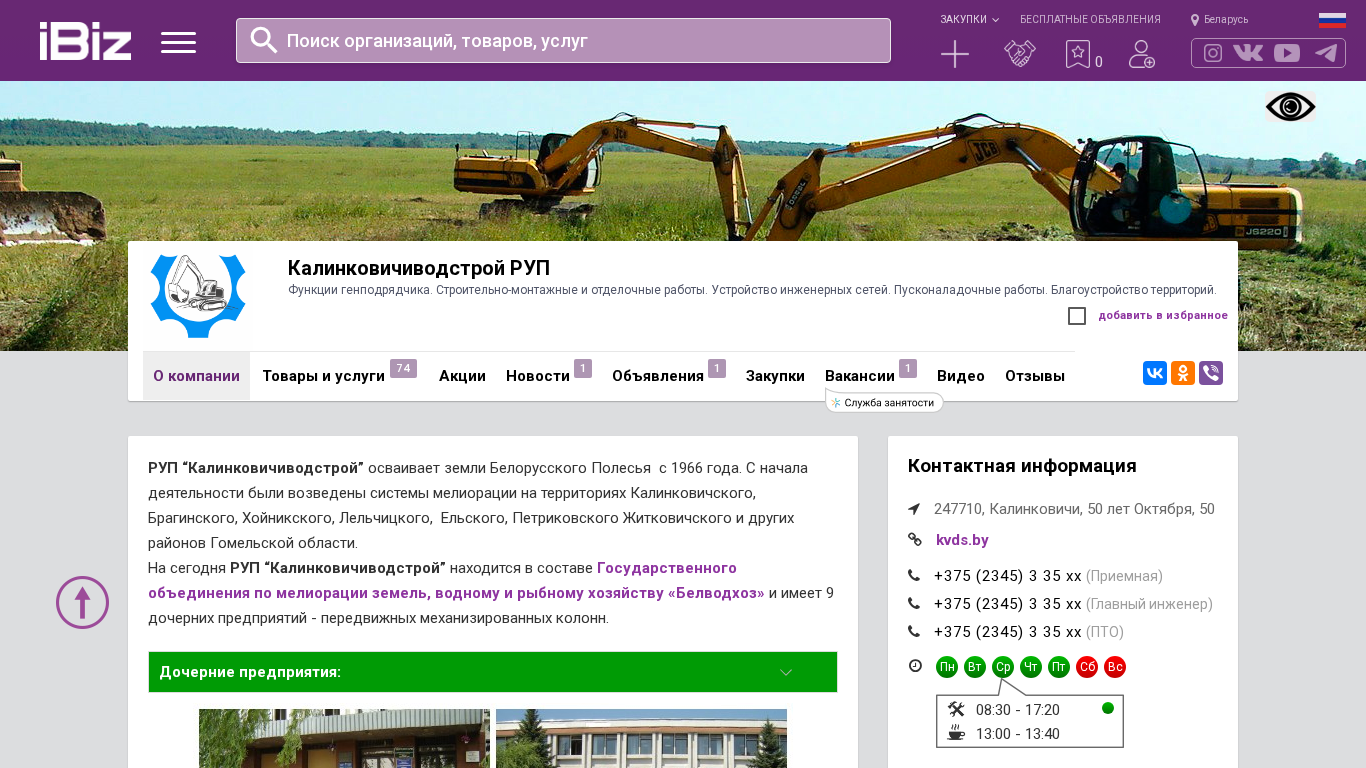Viewport: 1366px width, 768px height.
Task: Click the 'добавить в избранное' link text
Action: pos(1163,316)
